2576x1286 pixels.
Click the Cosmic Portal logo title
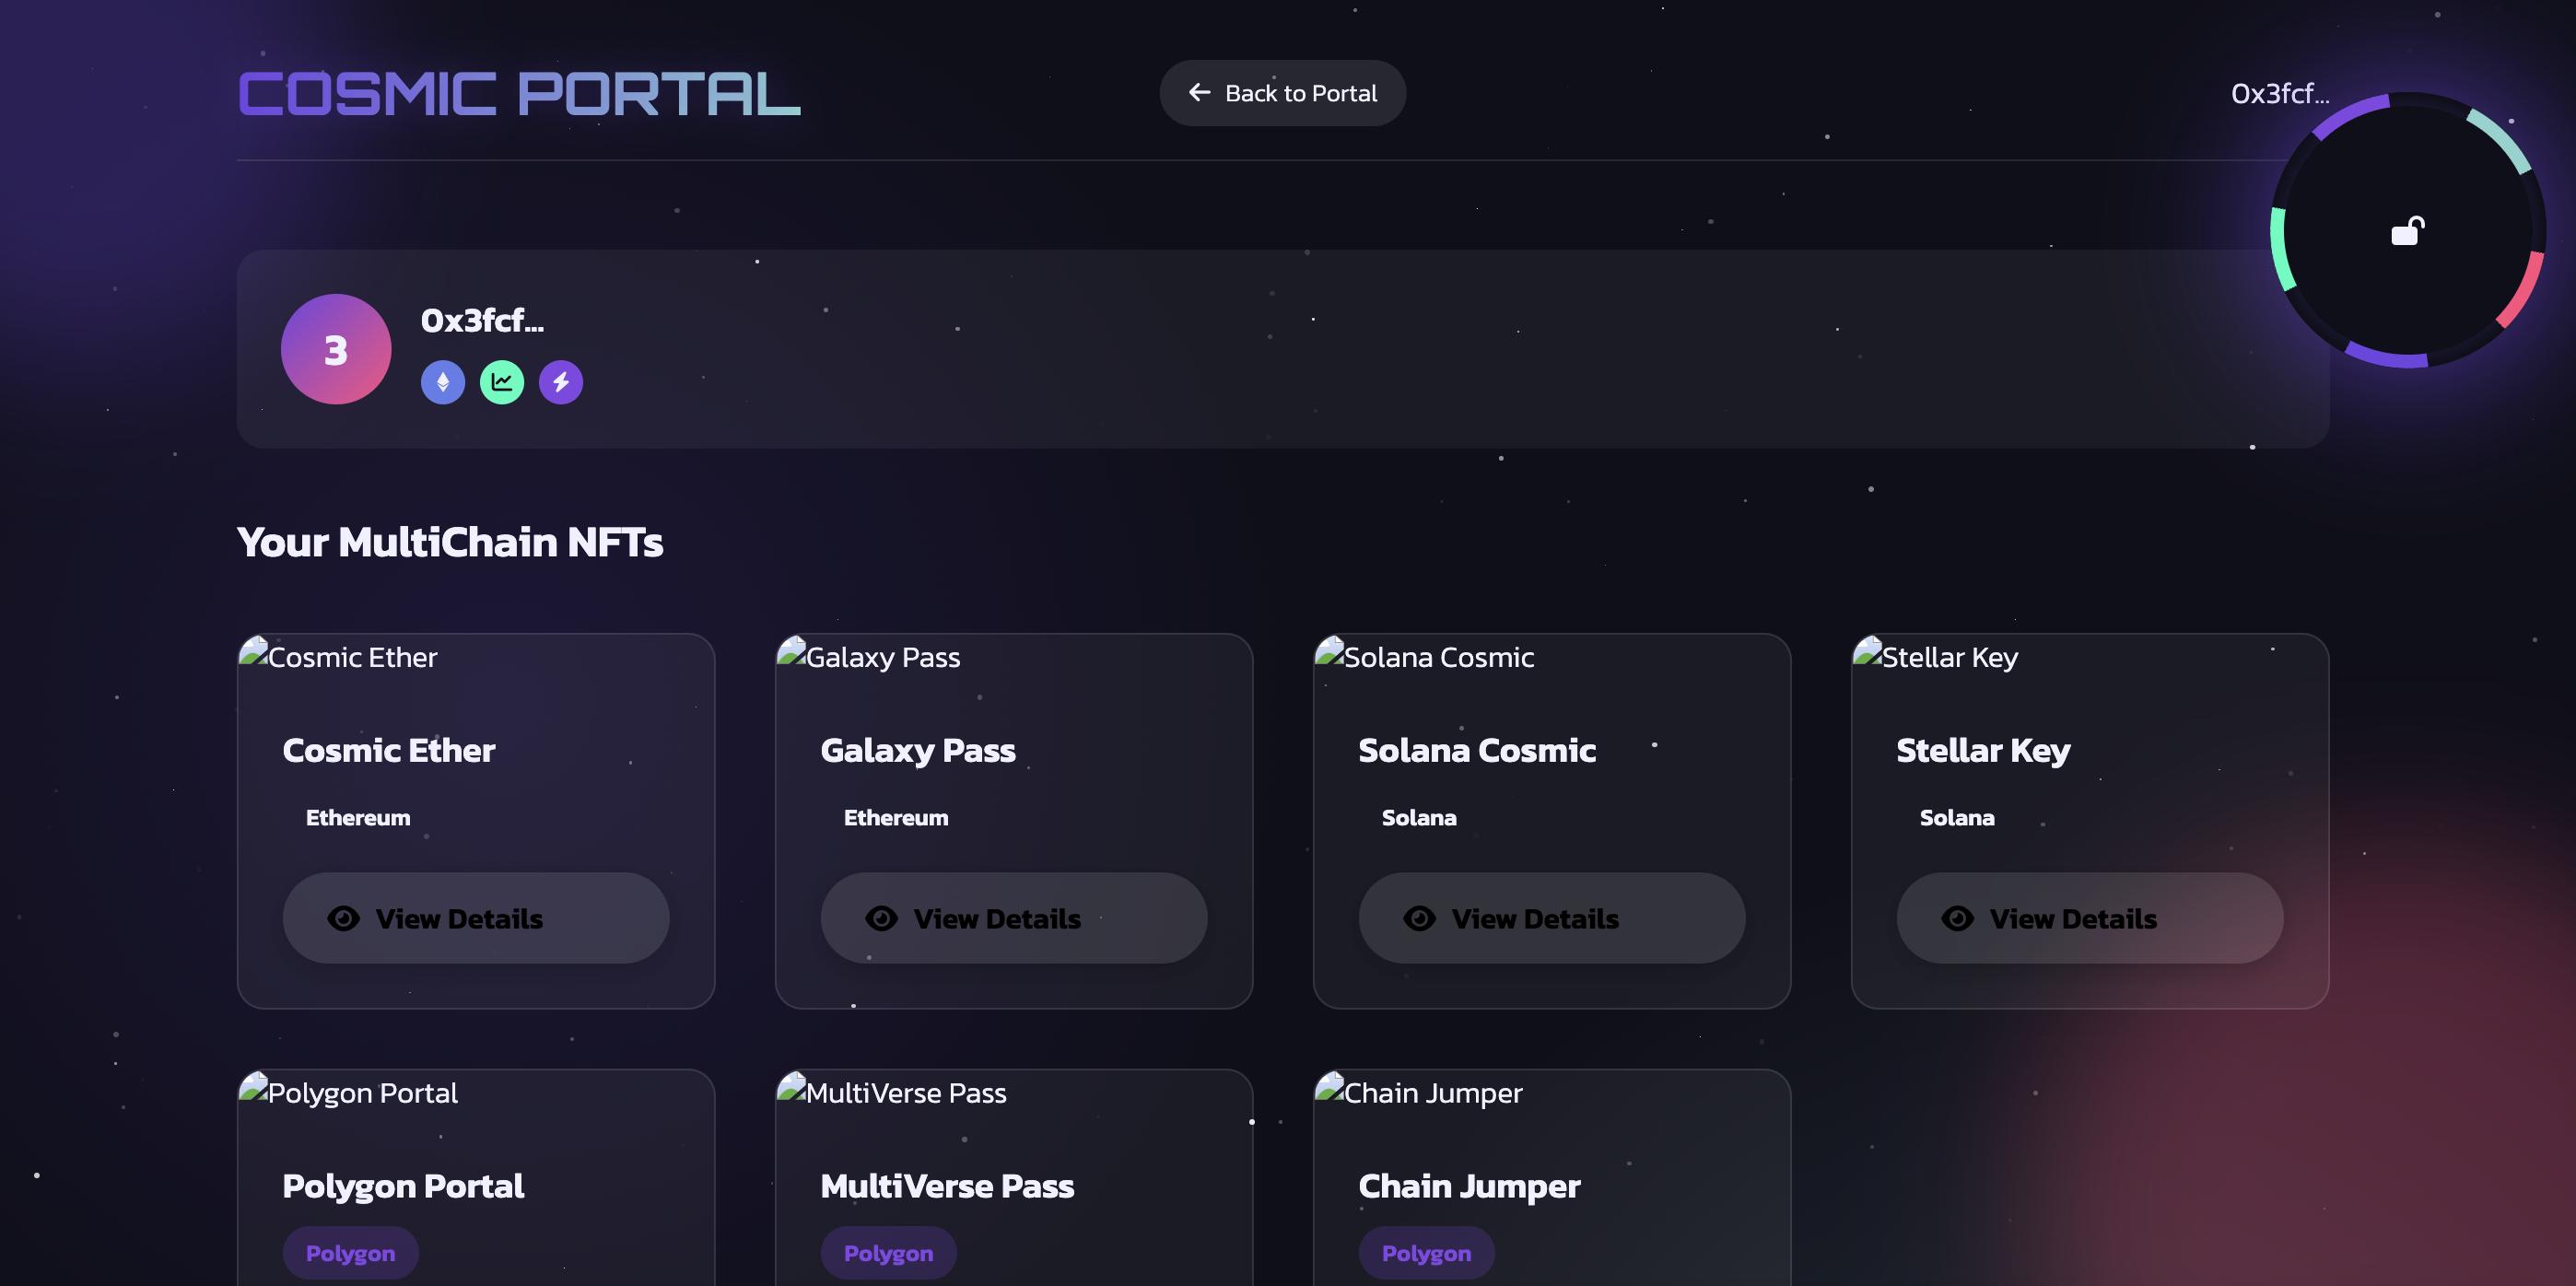(519, 93)
